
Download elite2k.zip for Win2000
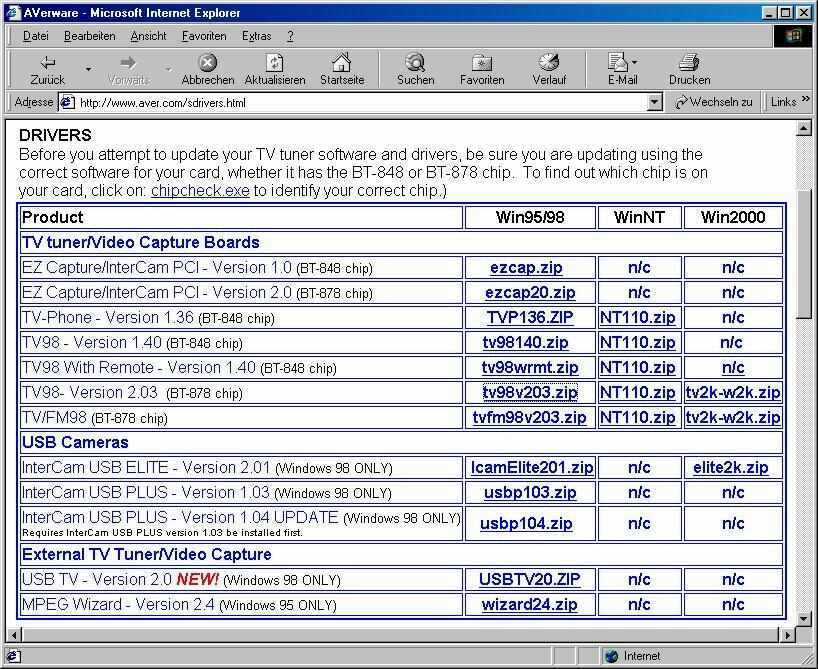pos(732,467)
